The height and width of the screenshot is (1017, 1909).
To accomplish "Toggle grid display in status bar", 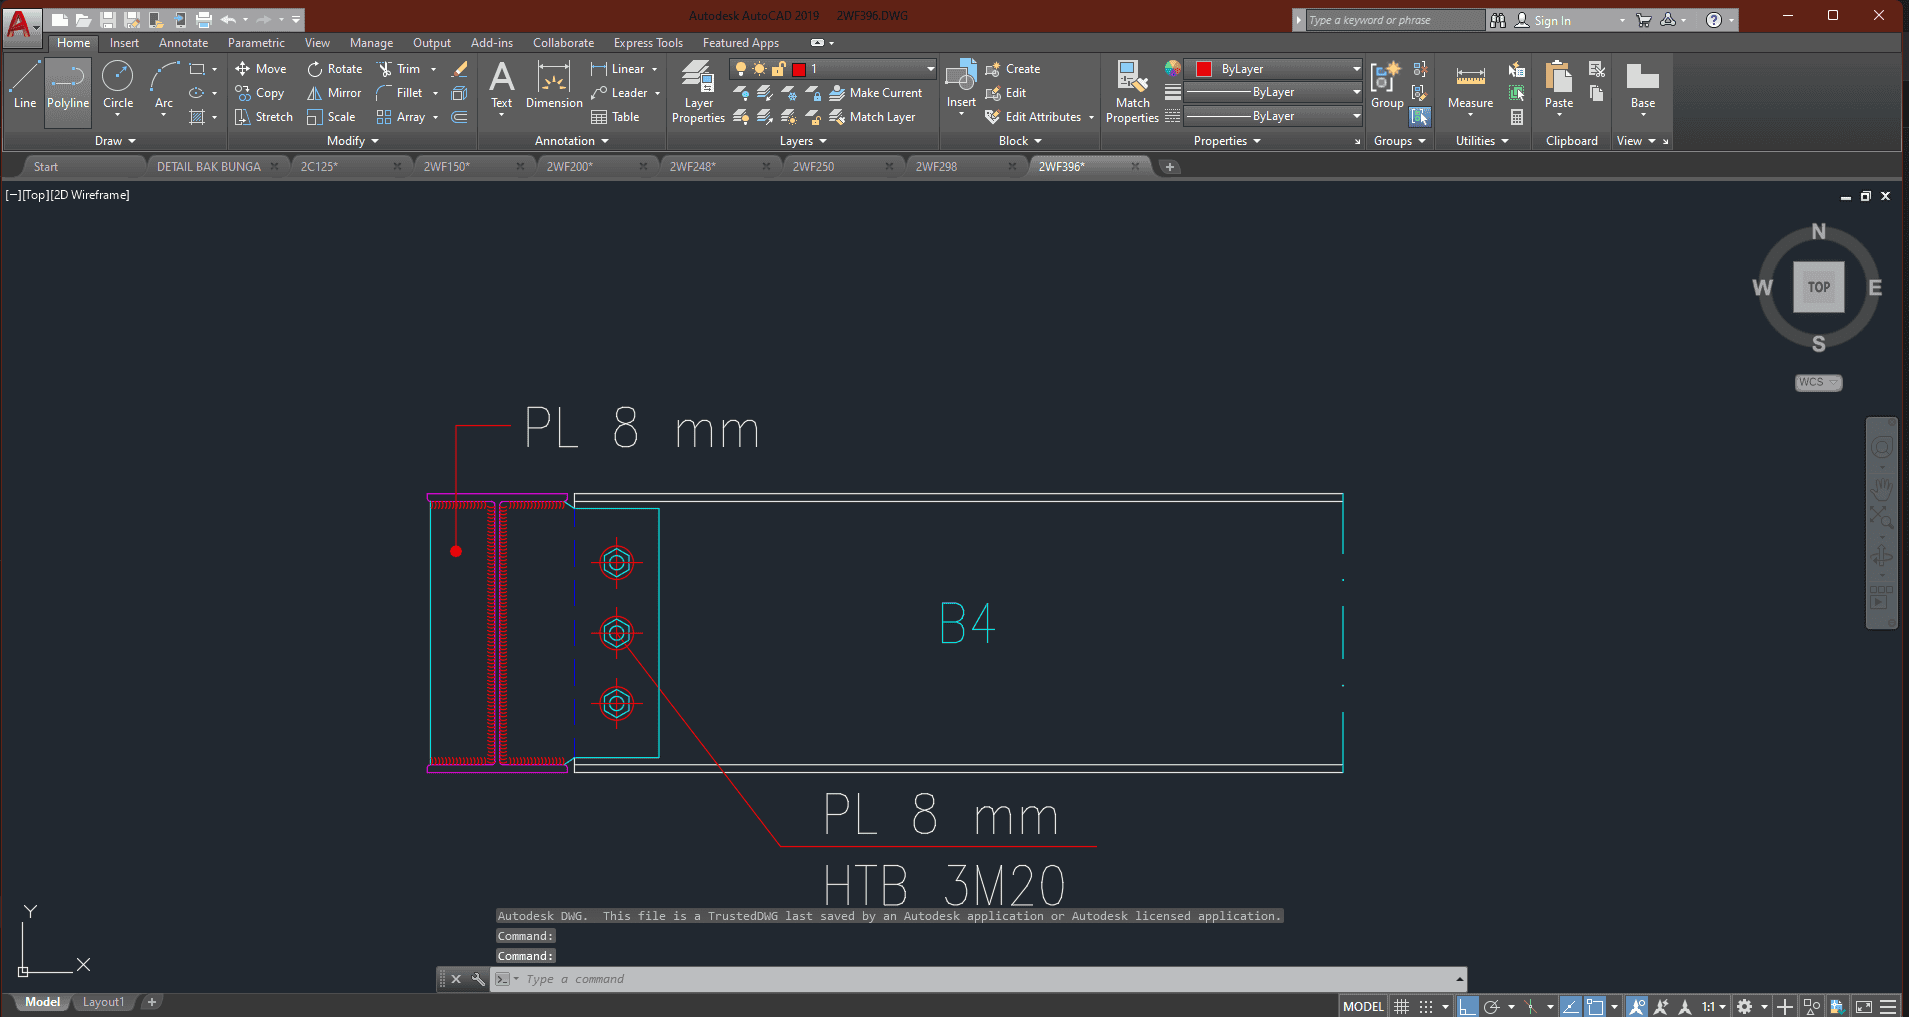I will point(1402,1006).
